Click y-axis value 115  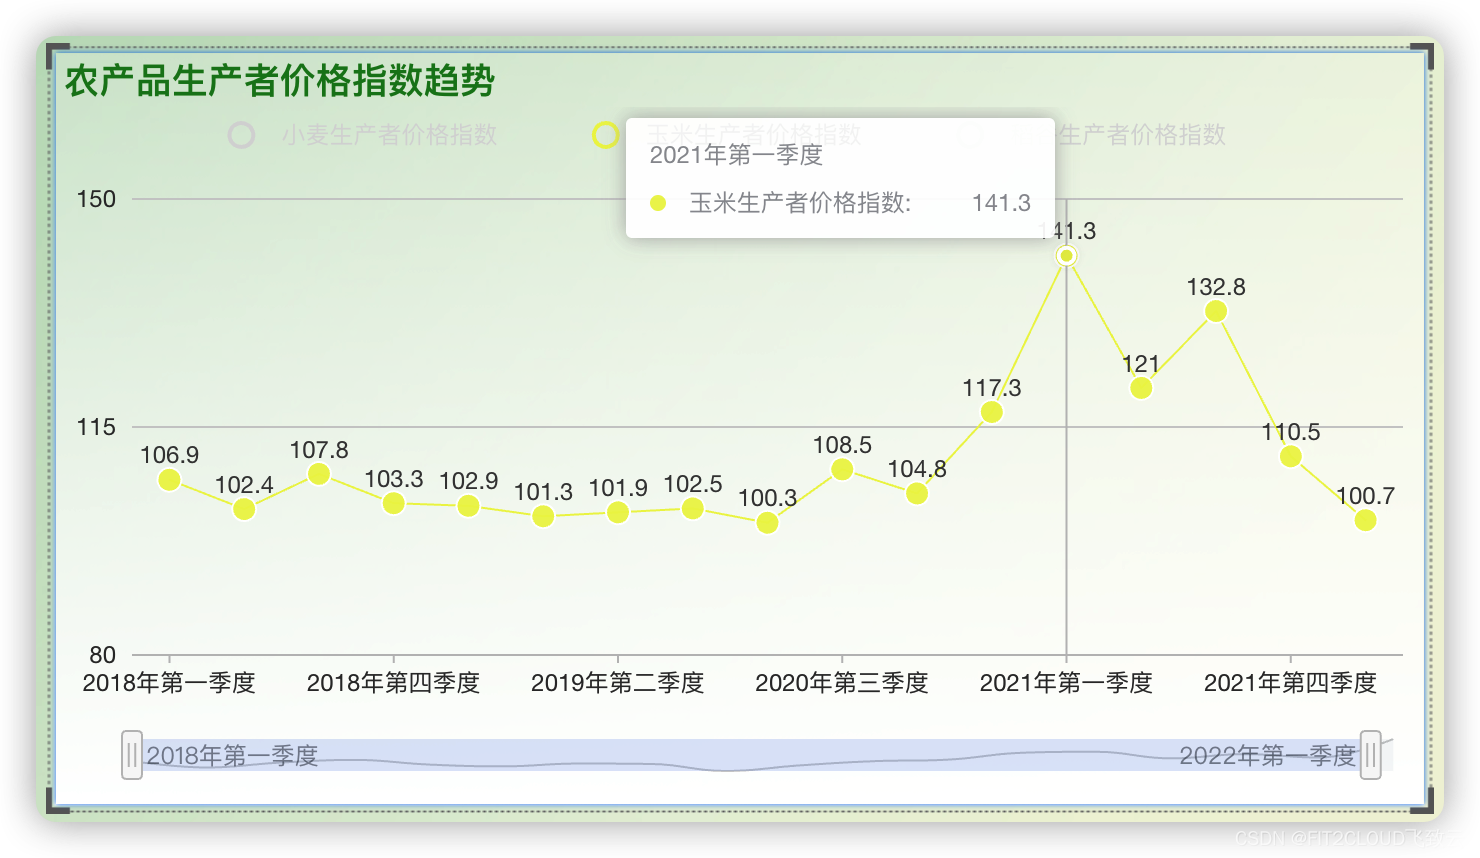[x=97, y=427]
